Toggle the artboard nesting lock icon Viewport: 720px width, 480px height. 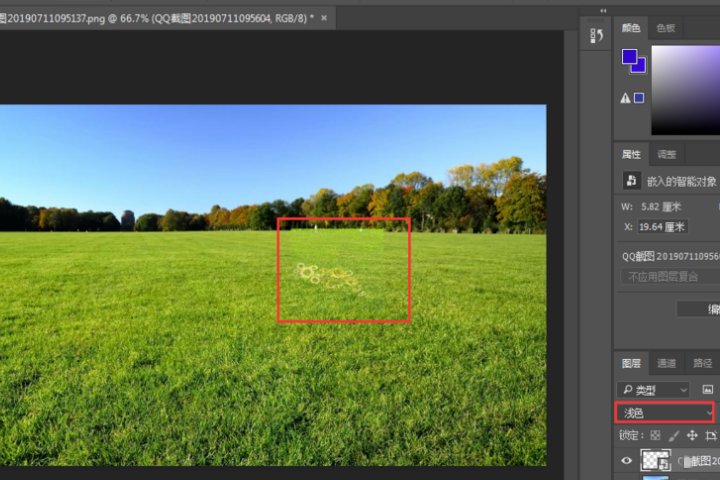point(711,435)
